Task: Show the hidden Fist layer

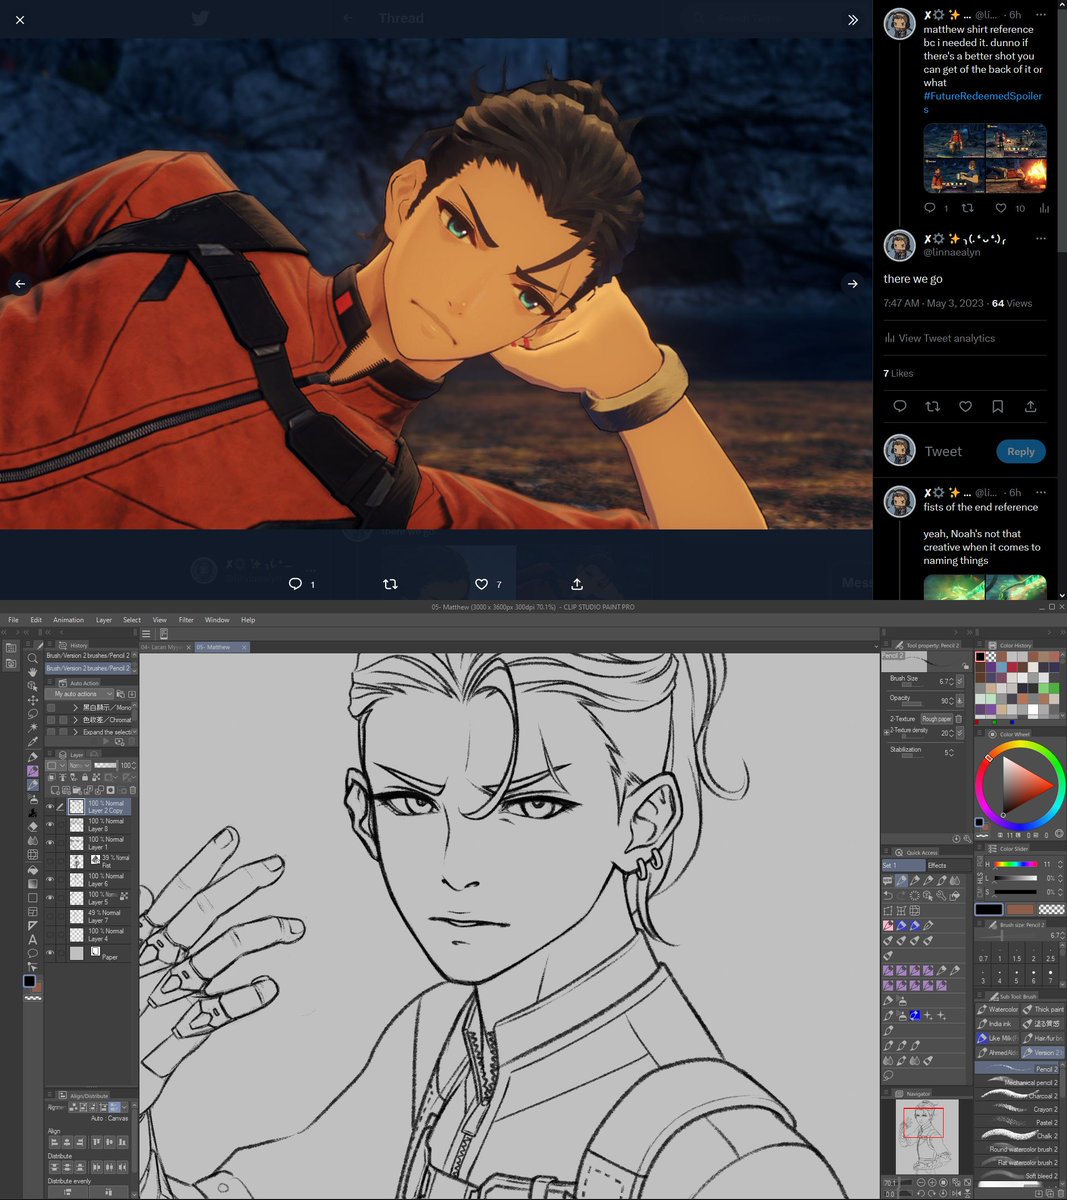Action: tap(50, 861)
